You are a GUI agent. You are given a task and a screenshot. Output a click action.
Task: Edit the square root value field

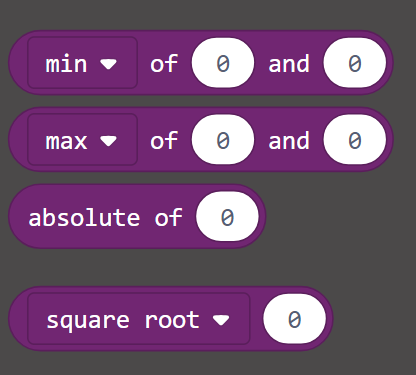[x=295, y=319]
